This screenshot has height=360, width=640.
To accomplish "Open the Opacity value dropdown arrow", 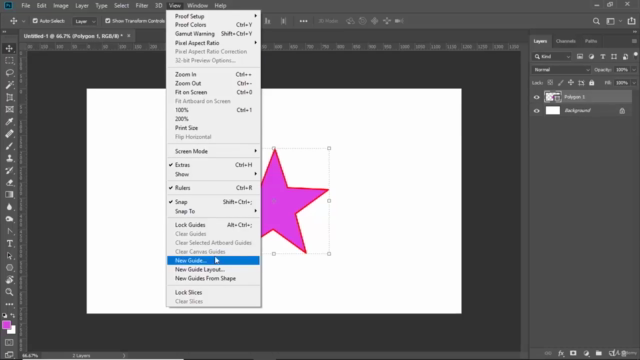I will (x=634, y=70).
